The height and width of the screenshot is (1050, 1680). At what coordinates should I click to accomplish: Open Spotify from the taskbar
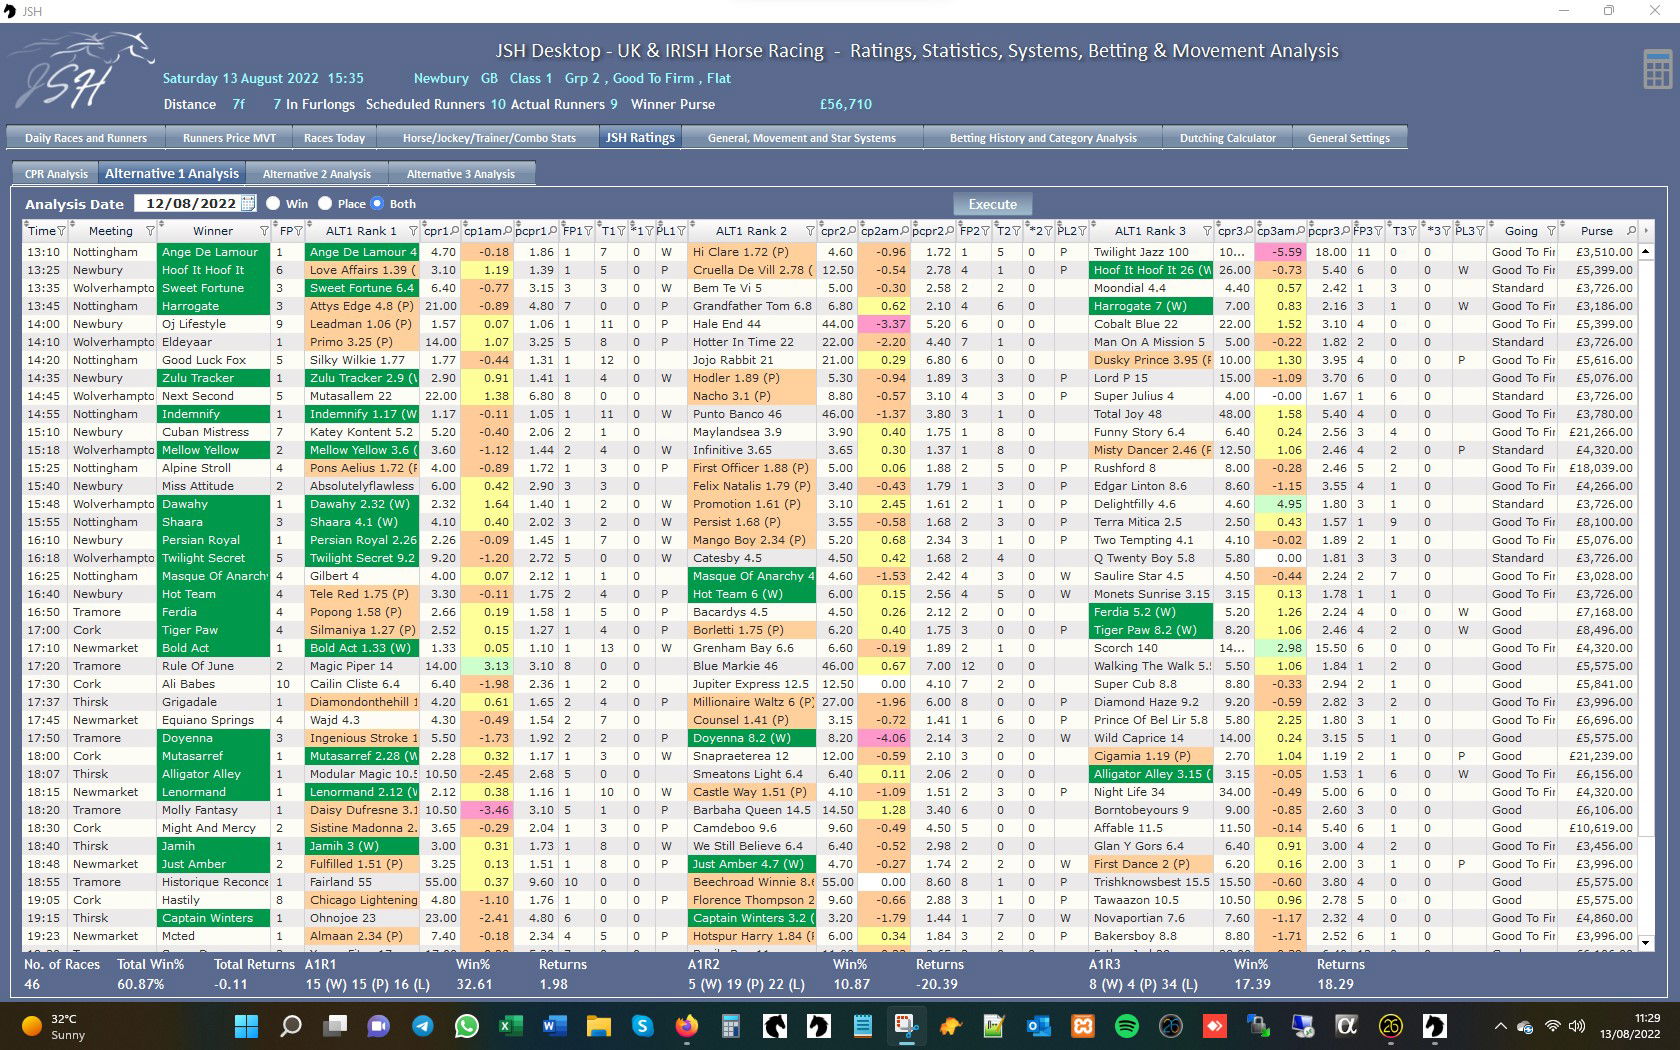(x=1126, y=1026)
